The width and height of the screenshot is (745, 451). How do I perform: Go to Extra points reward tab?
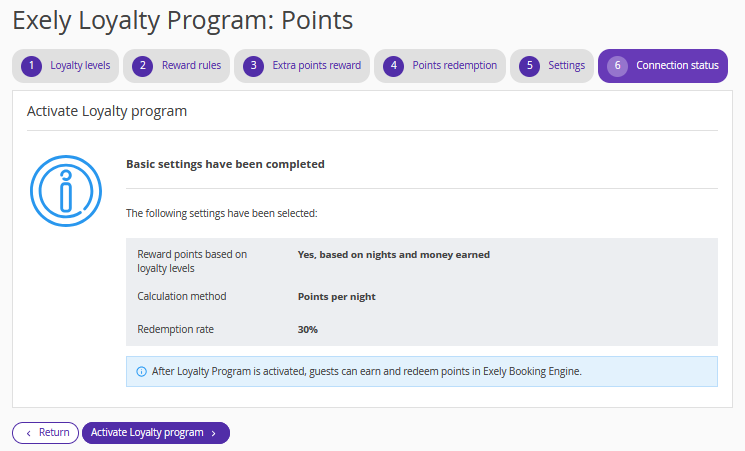point(302,66)
